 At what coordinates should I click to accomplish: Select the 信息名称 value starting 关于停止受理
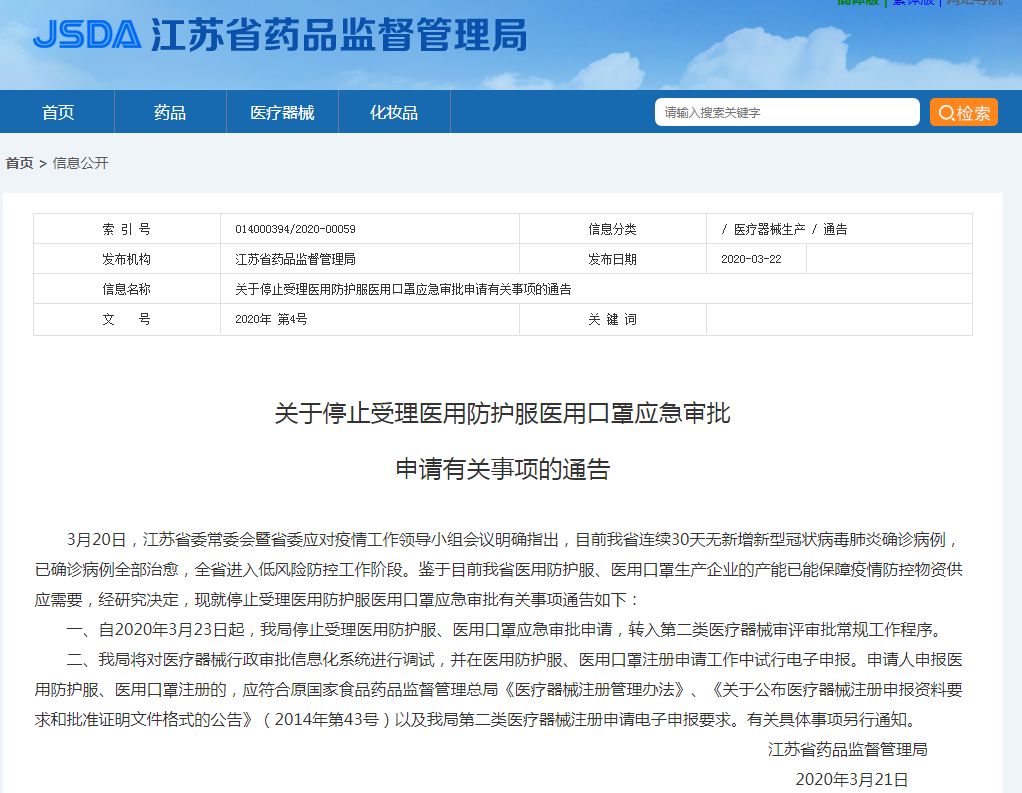click(403, 289)
